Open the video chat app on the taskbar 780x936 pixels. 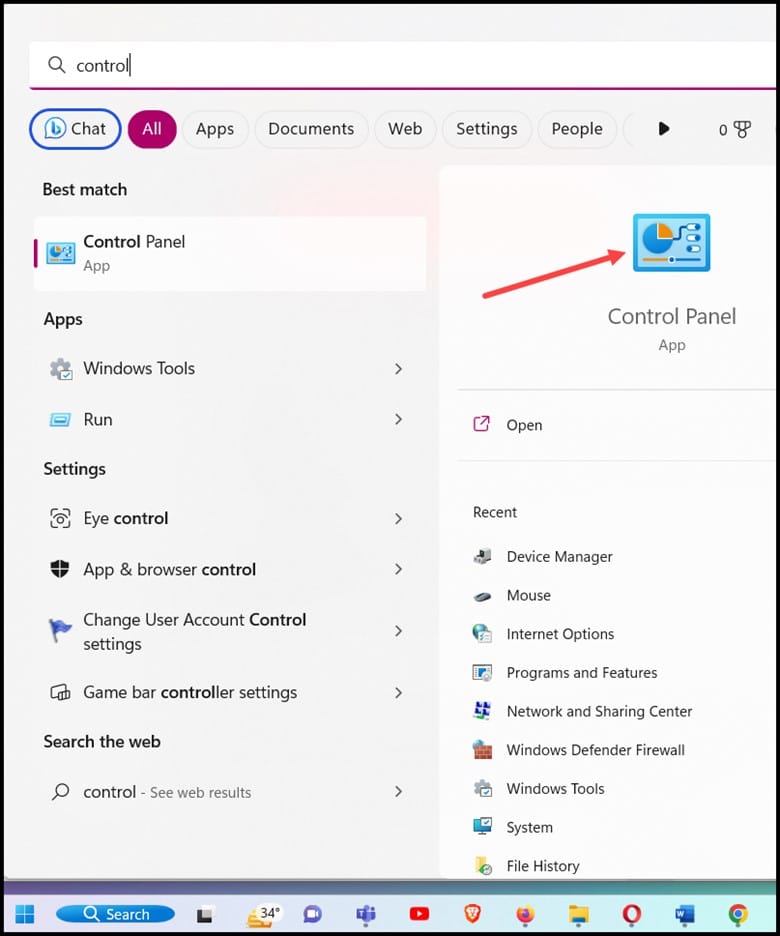[312, 914]
